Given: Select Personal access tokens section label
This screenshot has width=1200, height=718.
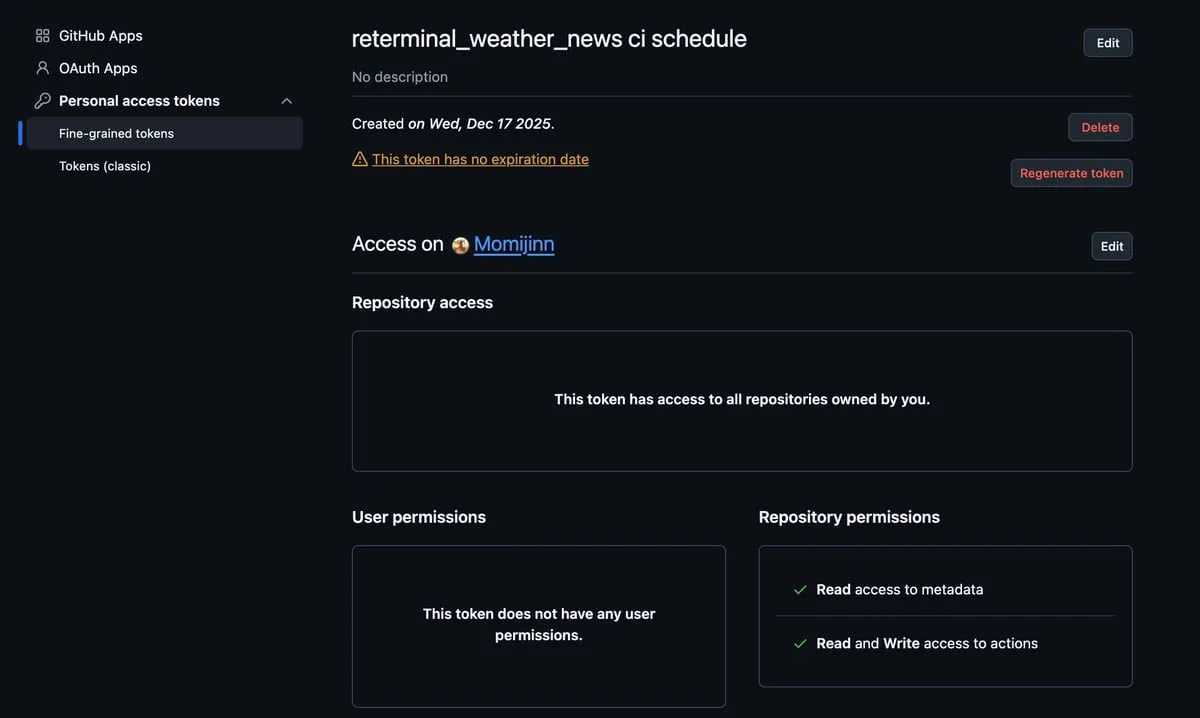Looking at the screenshot, I should pos(139,101).
